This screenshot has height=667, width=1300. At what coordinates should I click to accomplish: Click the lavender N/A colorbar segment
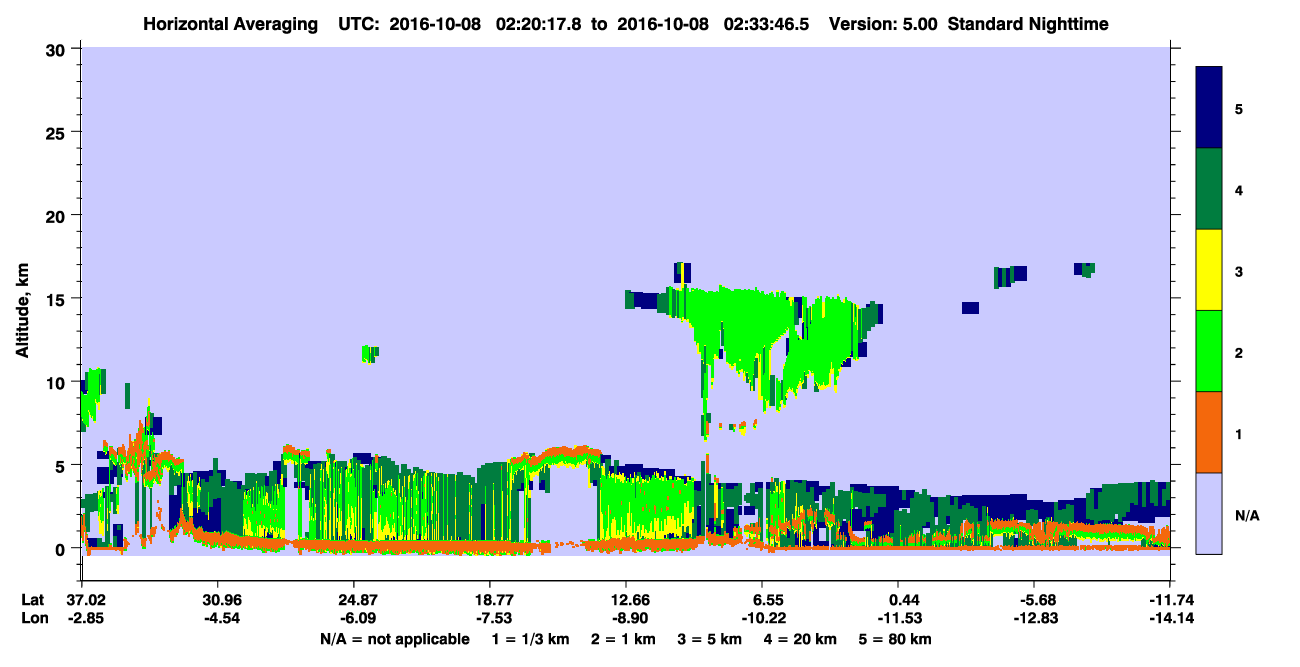1209,512
